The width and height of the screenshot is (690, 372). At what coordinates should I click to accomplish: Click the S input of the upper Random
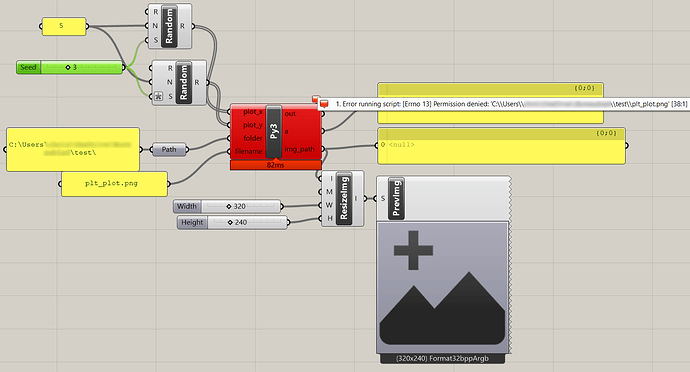point(155,40)
